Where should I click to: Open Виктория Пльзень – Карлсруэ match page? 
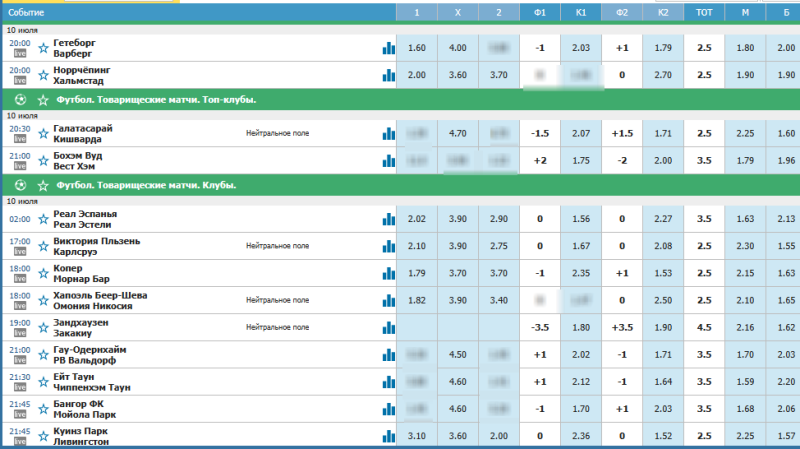(x=90, y=246)
